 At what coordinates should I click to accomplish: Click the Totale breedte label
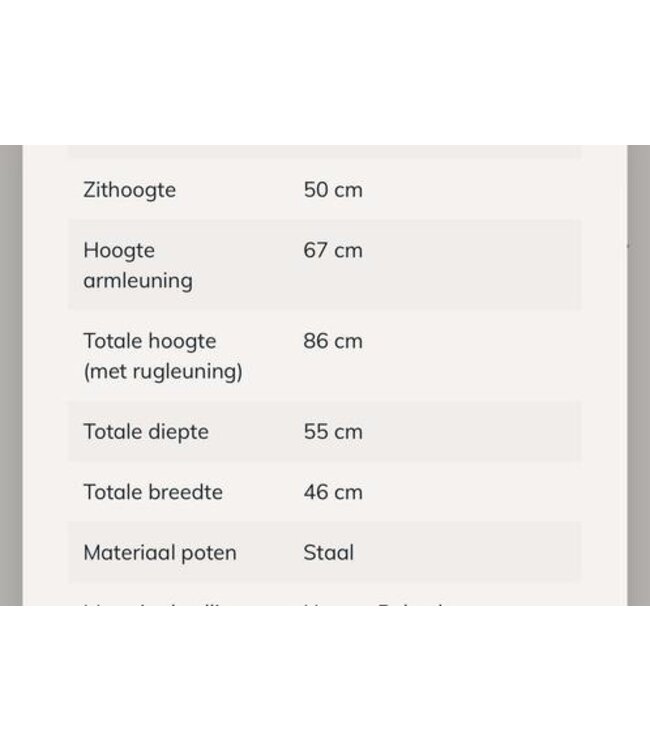point(152,492)
